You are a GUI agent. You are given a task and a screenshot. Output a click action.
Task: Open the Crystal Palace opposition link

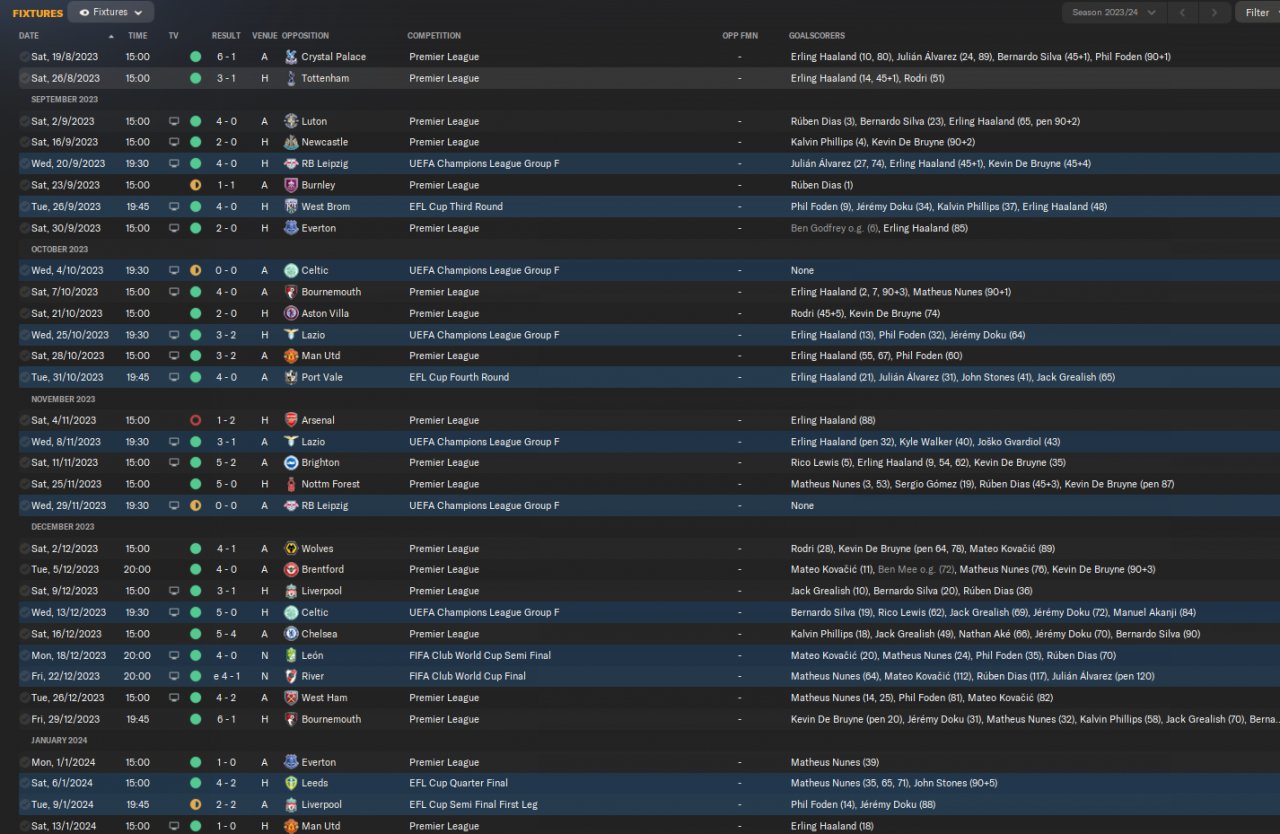point(334,57)
